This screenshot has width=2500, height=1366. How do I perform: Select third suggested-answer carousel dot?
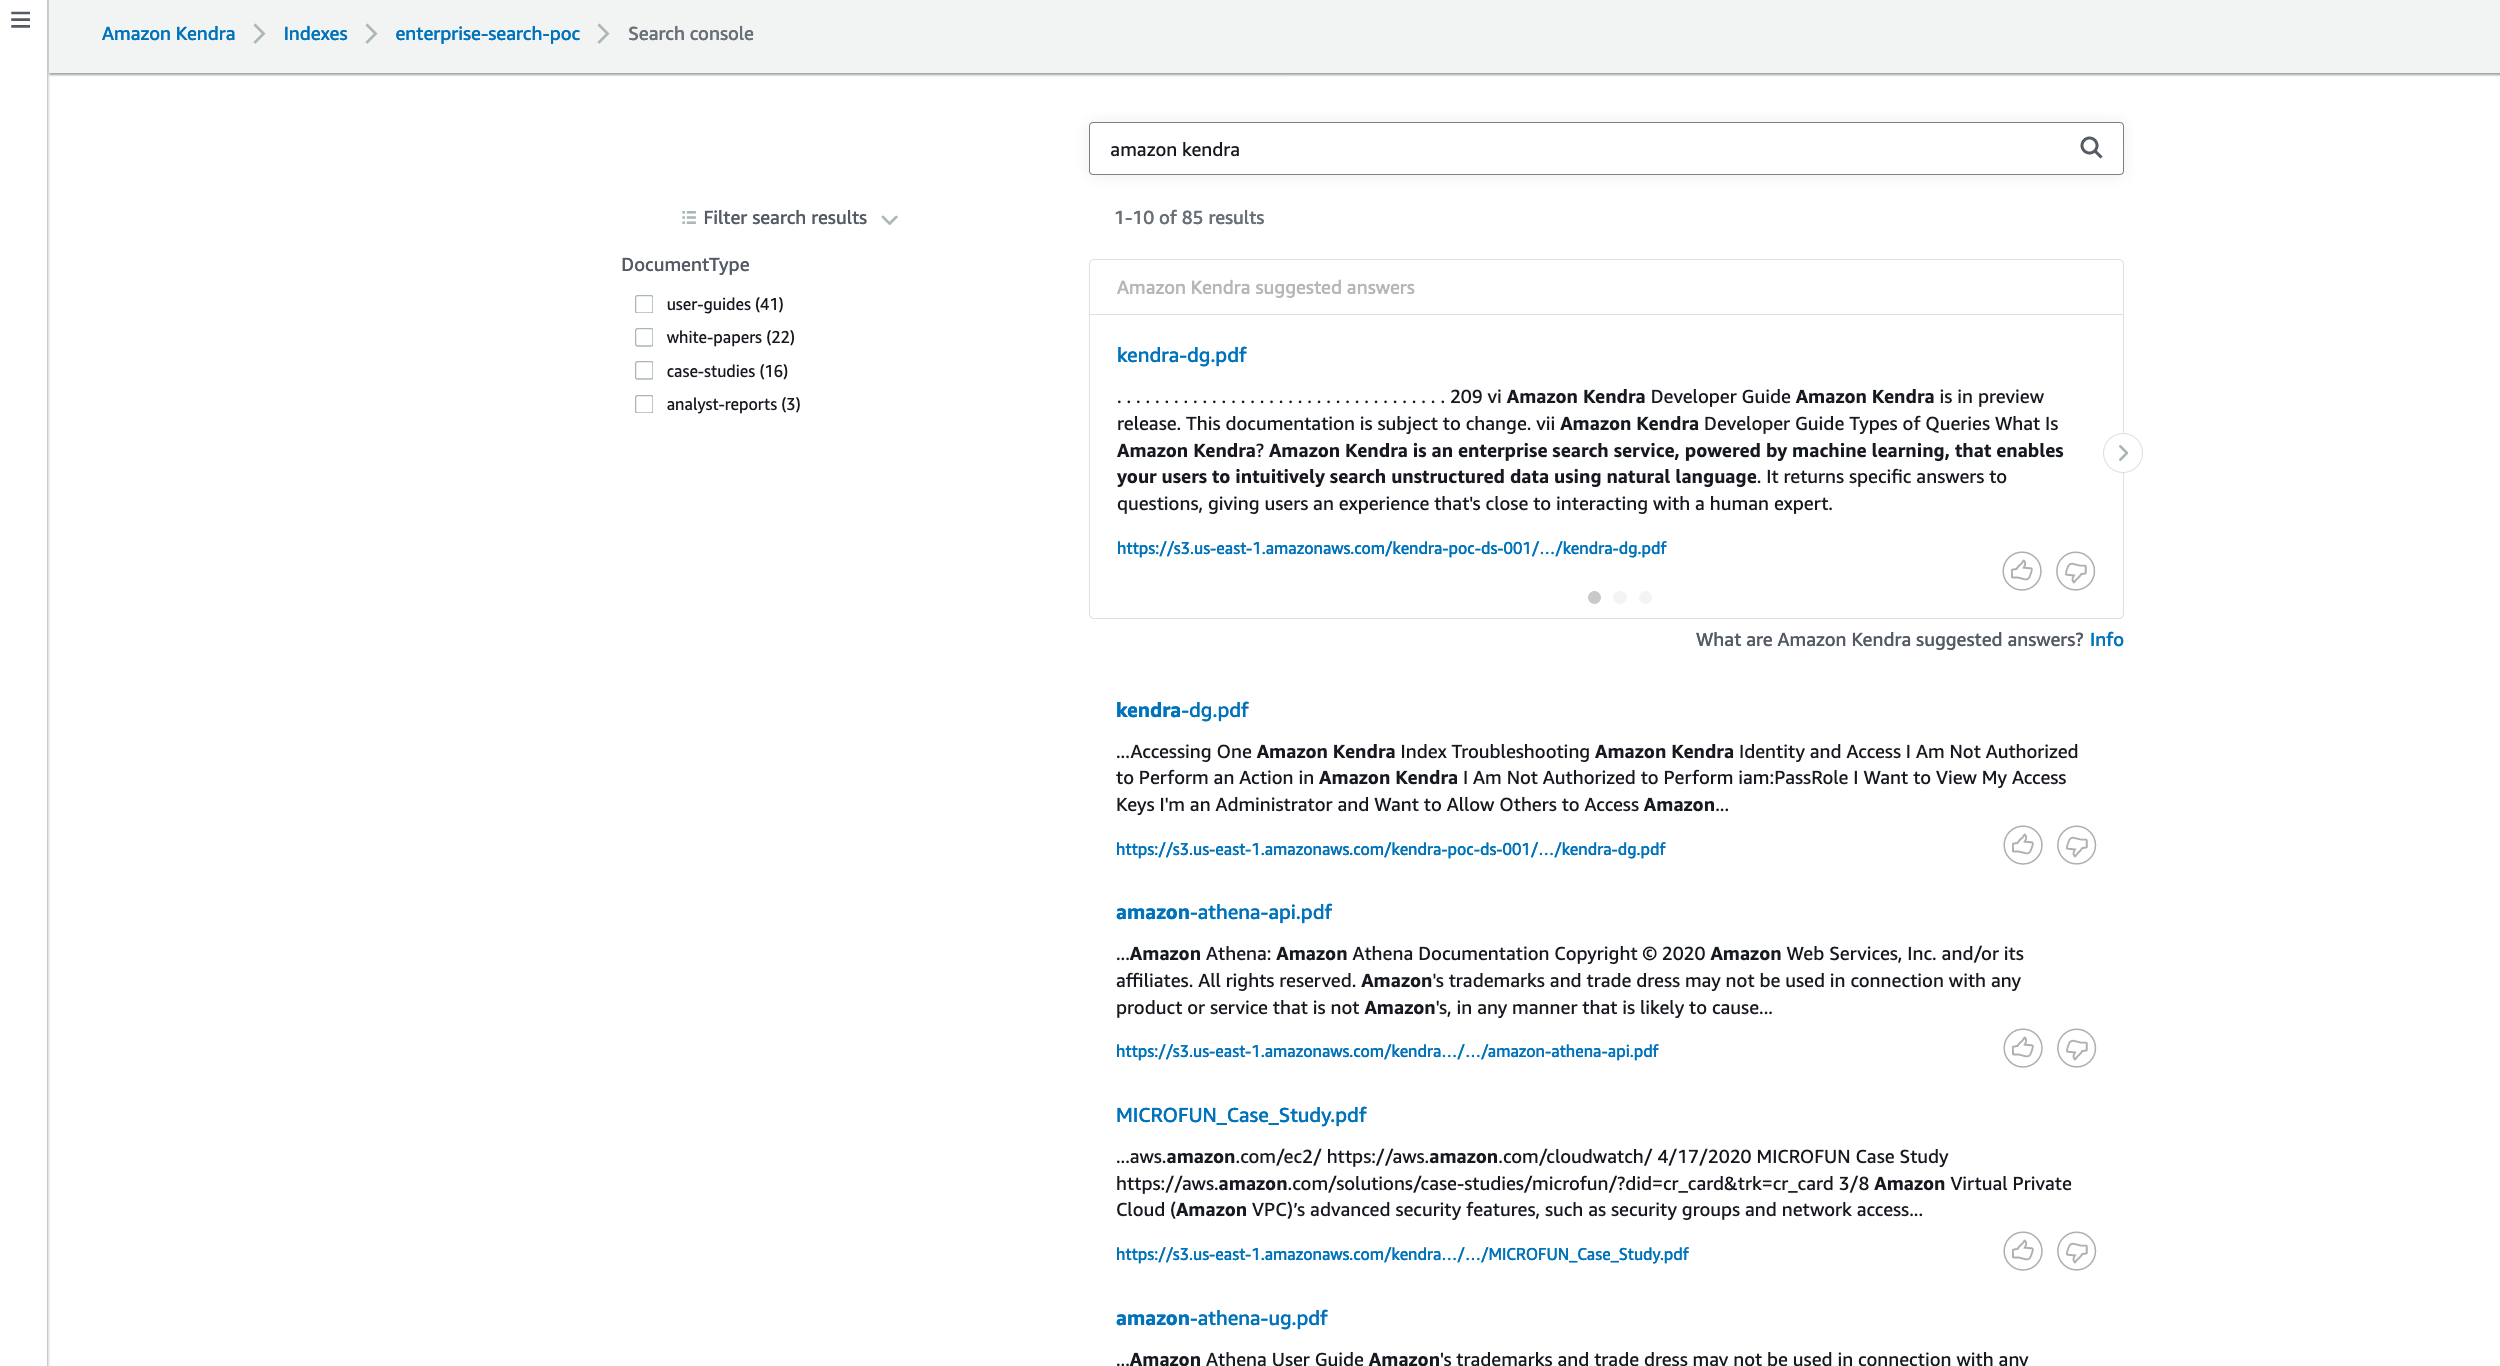click(x=1645, y=597)
